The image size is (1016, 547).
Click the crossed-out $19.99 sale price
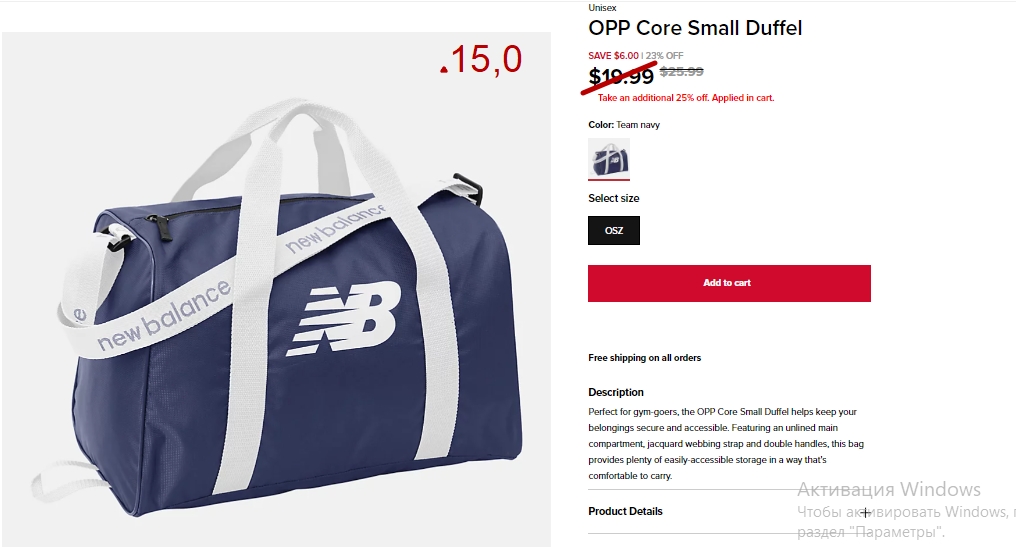click(x=621, y=76)
